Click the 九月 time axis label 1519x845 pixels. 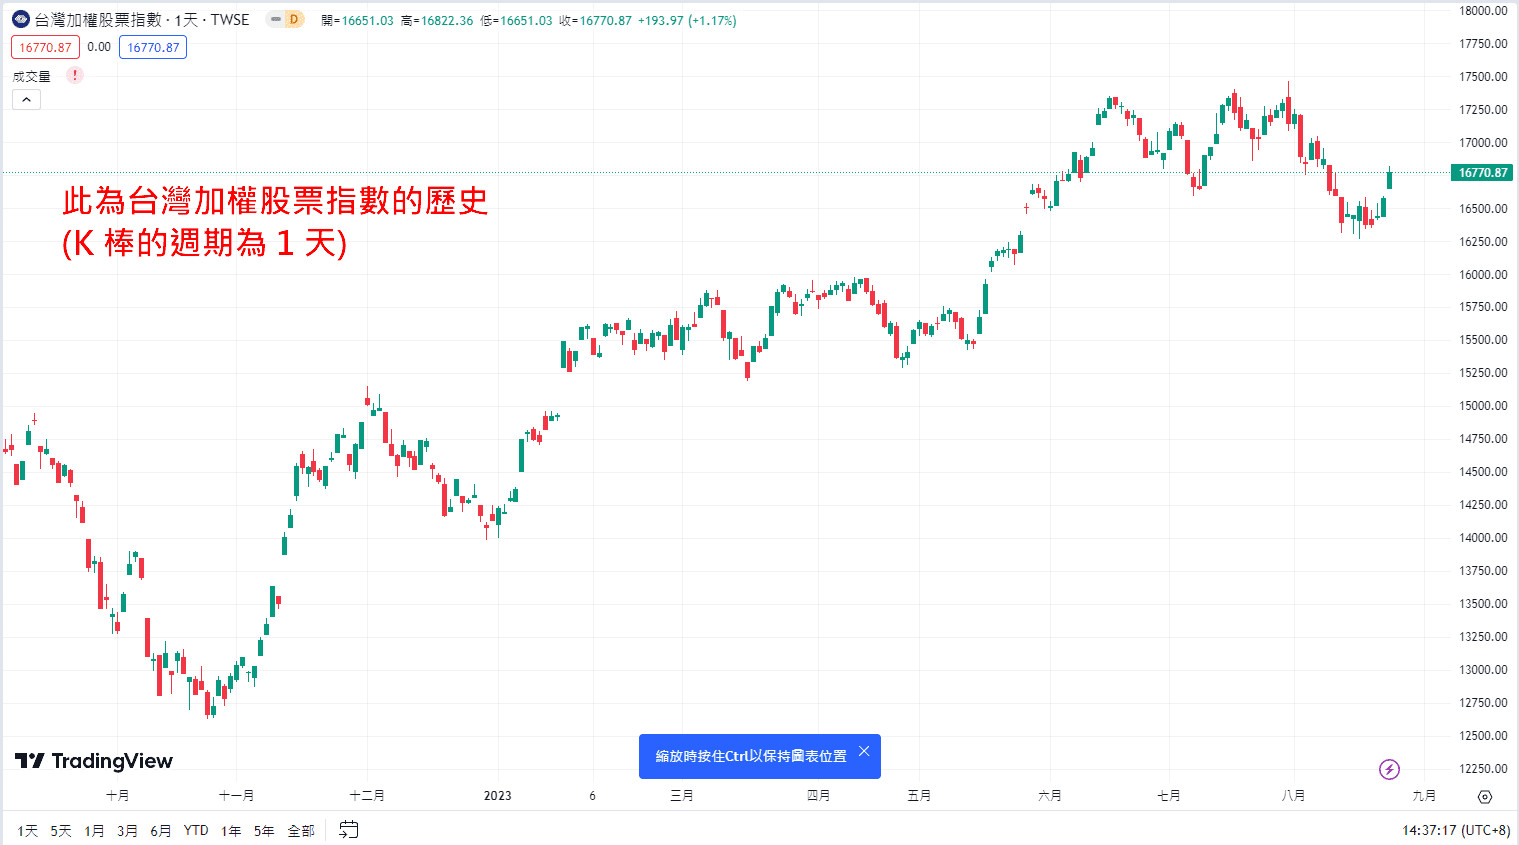click(x=1424, y=796)
